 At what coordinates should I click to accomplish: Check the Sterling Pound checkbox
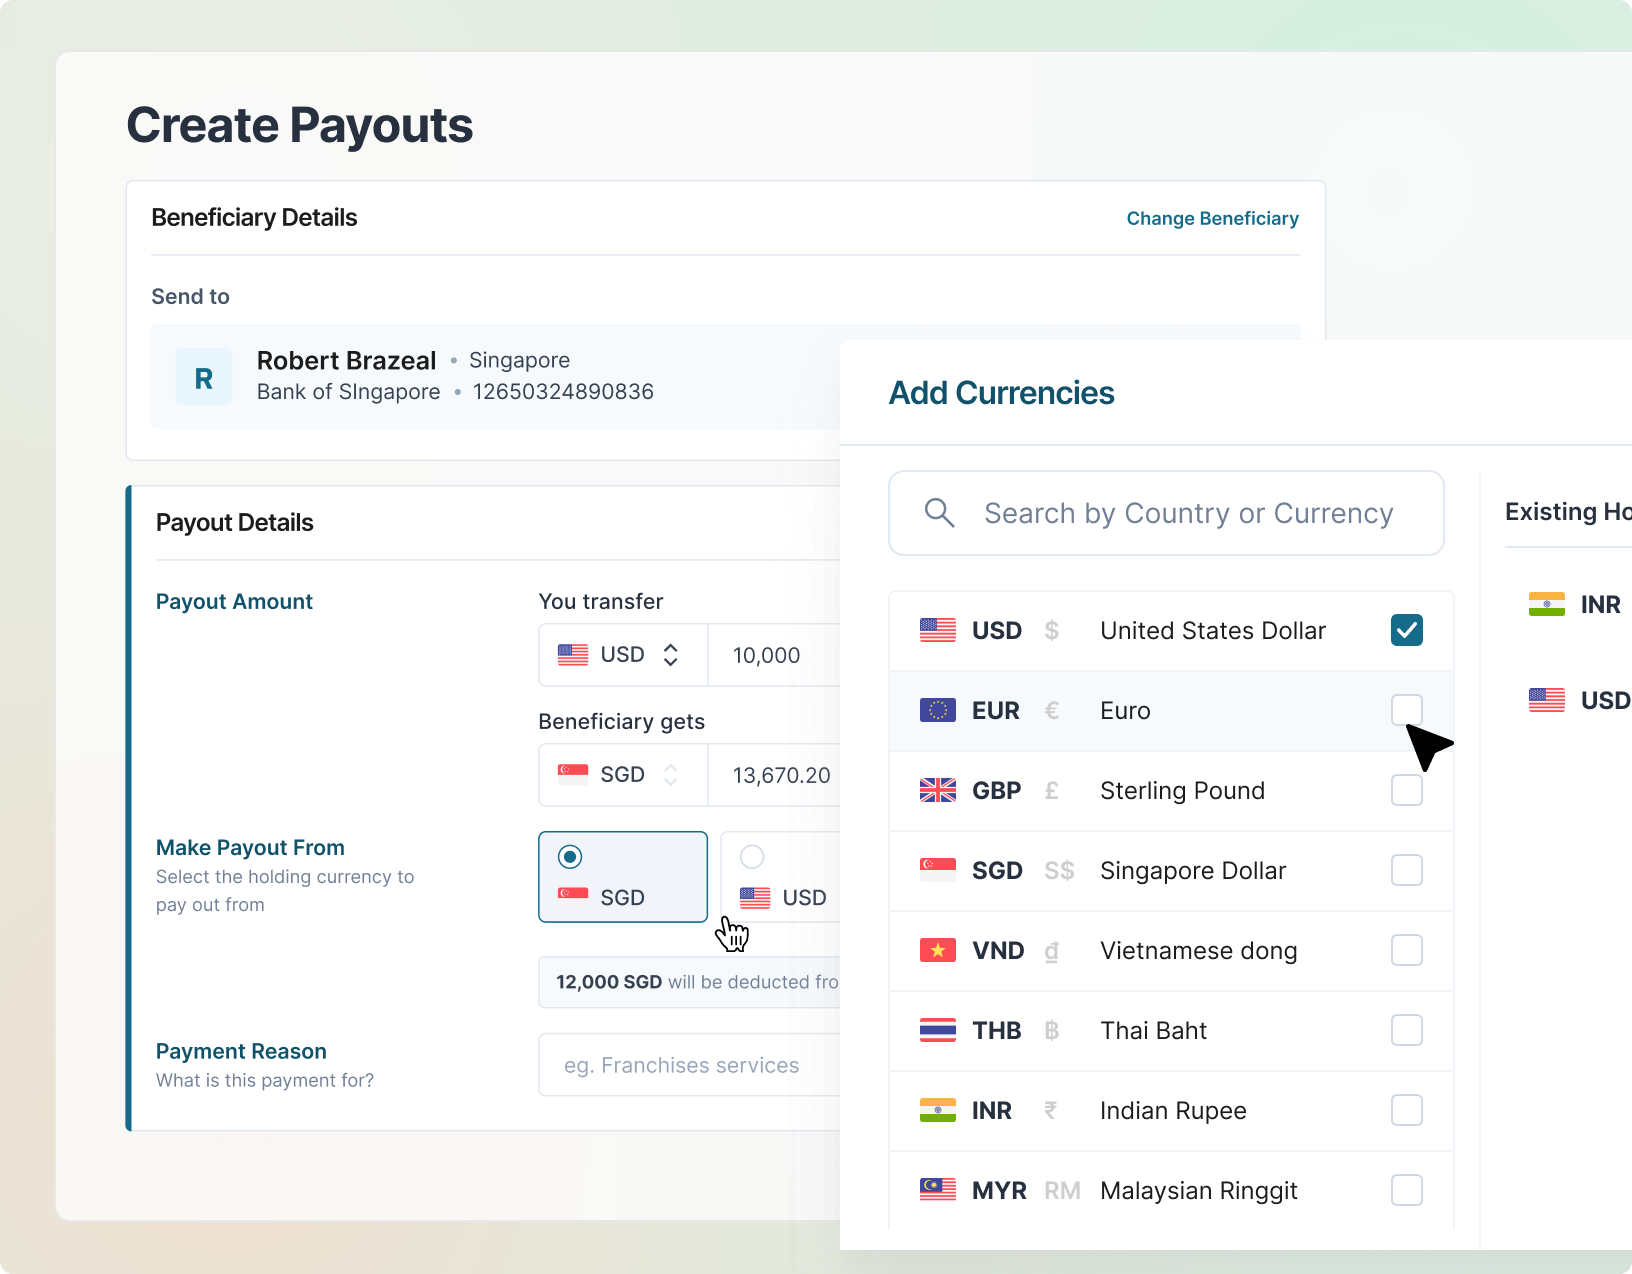point(1407,790)
